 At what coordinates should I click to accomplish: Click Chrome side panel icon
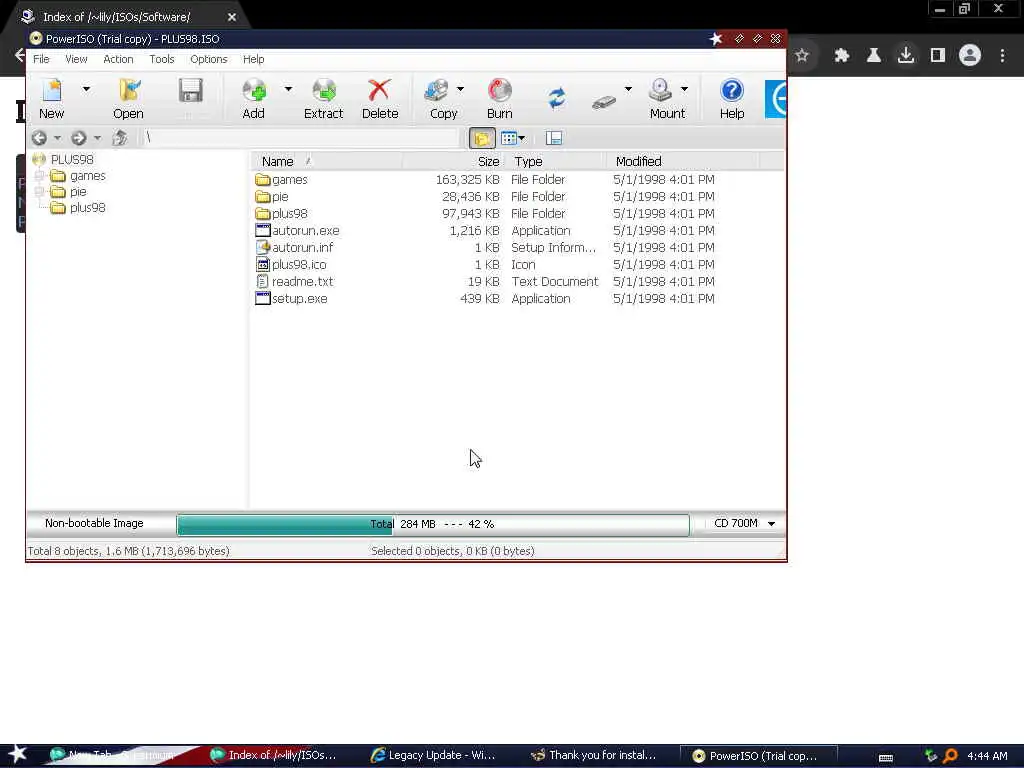click(x=938, y=56)
